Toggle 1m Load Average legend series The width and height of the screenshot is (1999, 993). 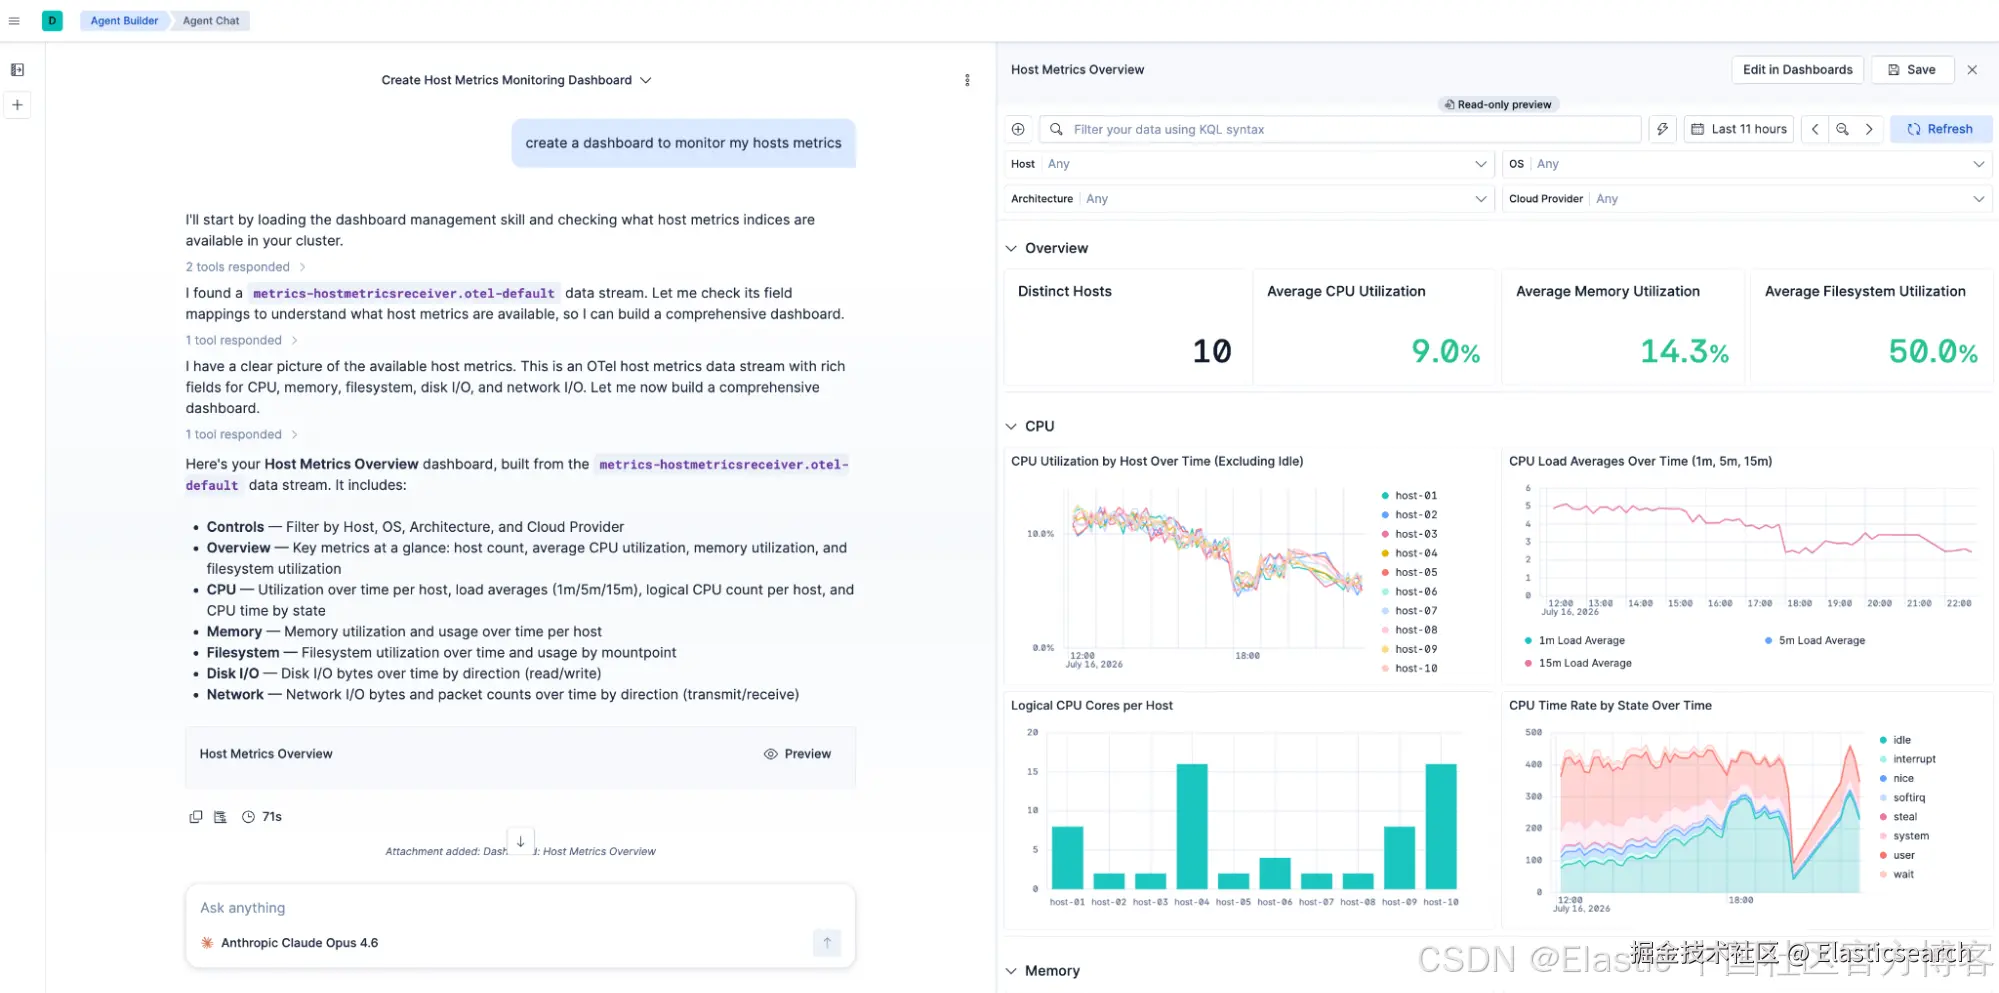[x=1574, y=641]
